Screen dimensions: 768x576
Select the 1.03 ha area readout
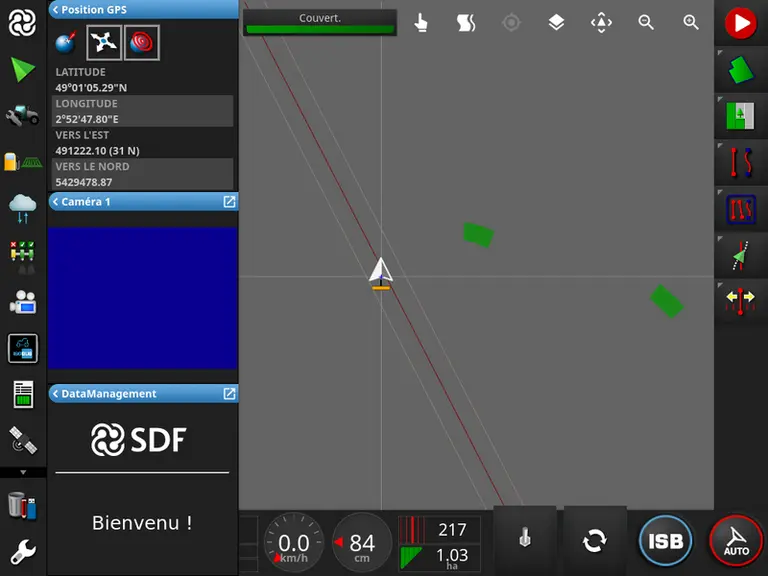439,557
